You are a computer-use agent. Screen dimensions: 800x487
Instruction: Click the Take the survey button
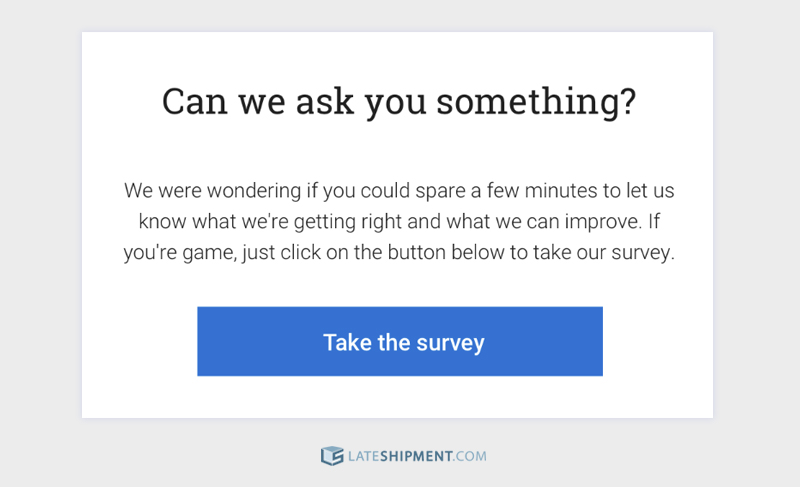400,341
